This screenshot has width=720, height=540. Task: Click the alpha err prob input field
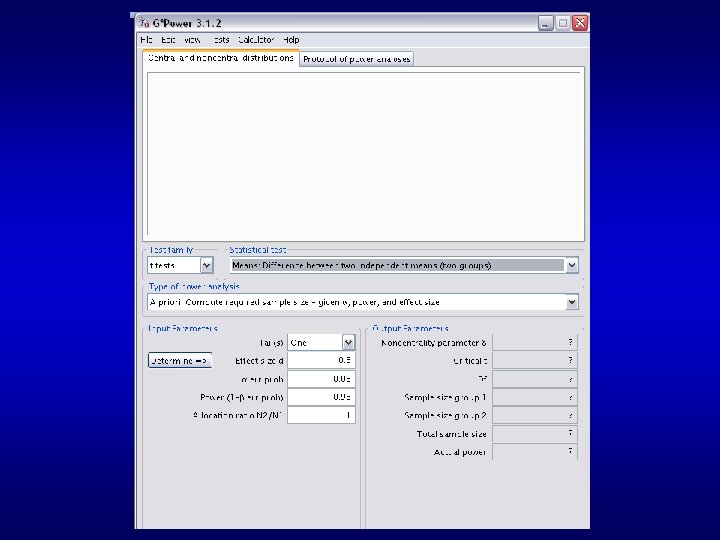pyautogui.click(x=321, y=379)
